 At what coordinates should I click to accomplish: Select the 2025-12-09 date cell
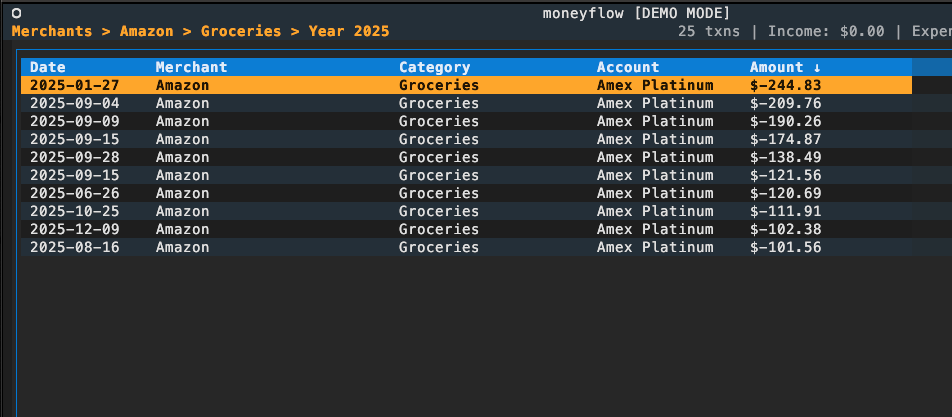(75, 229)
